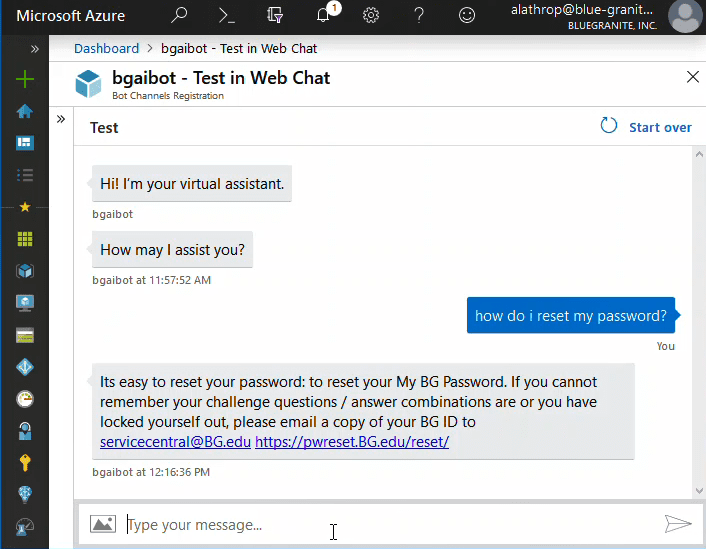Open the help question mark icon
706x549 pixels.
[419, 15]
